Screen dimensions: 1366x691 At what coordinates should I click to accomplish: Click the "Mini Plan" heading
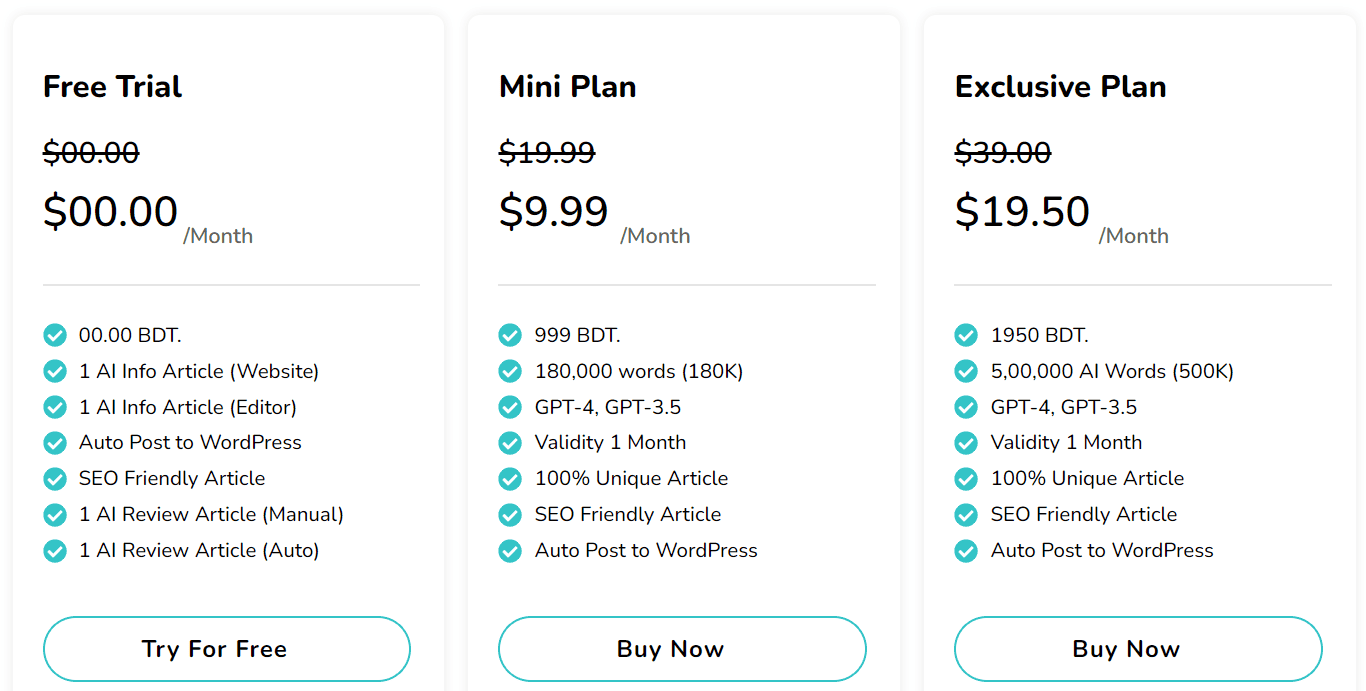tap(567, 87)
